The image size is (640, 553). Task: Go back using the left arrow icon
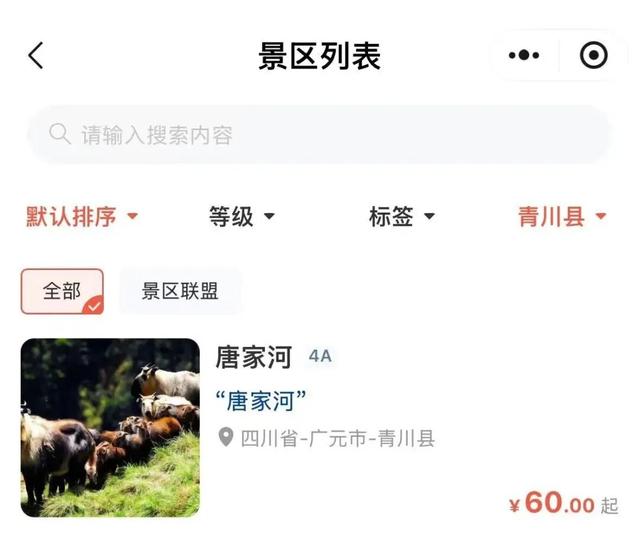tap(36, 55)
